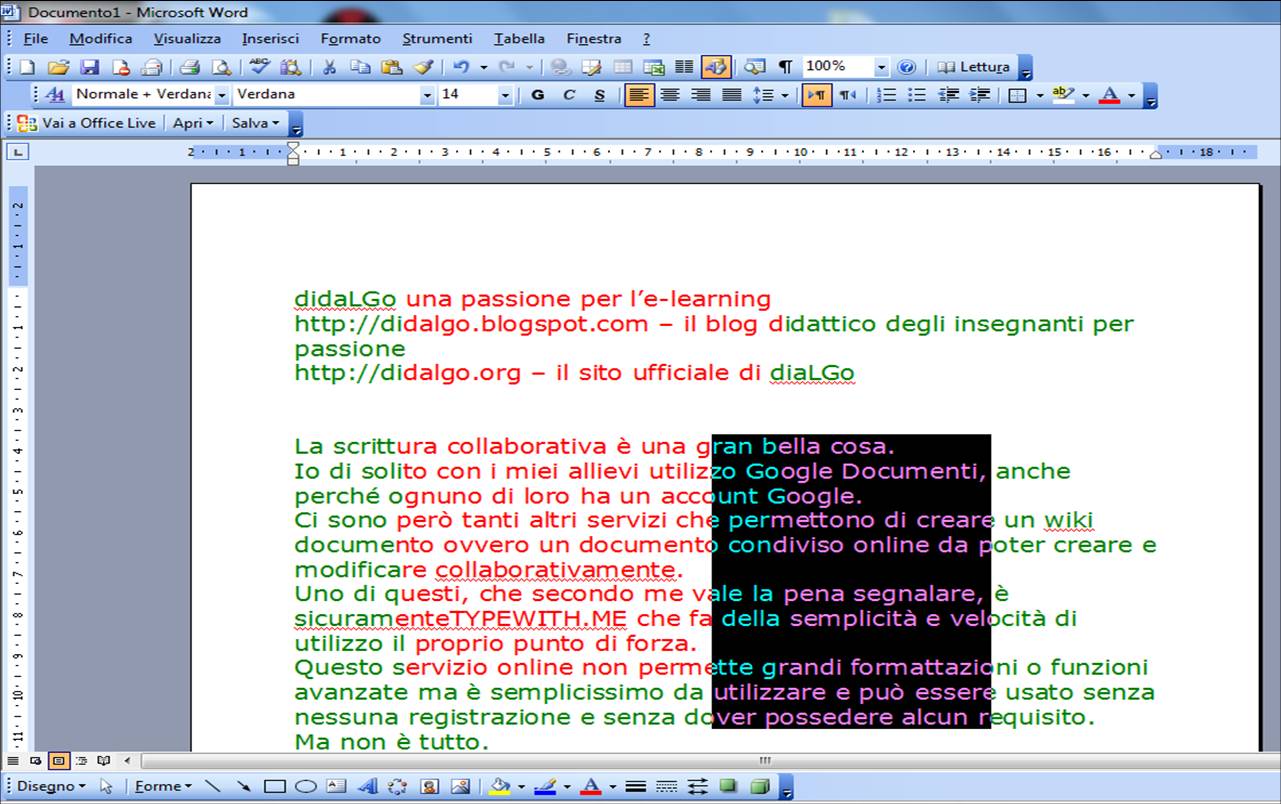Expand the borders dropdown arrow
This screenshot has height=804, width=1281.
pyautogui.click(x=1039, y=95)
